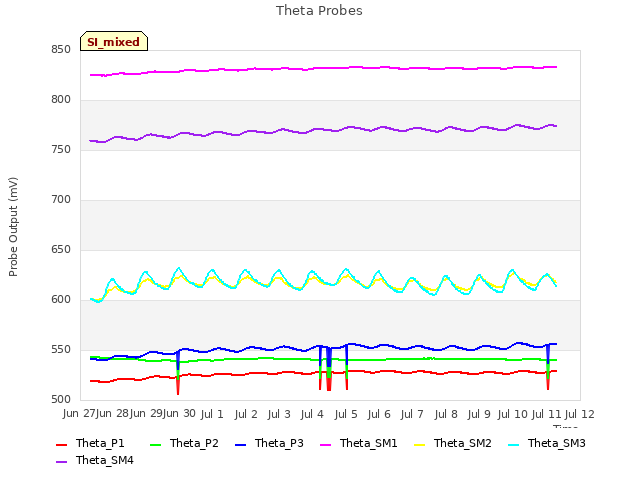Image resolution: width=640 pixels, height=480 pixels.
Task: Select the Theta_P2 legend entry
Action: pyautogui.click(x=184, y=443)
